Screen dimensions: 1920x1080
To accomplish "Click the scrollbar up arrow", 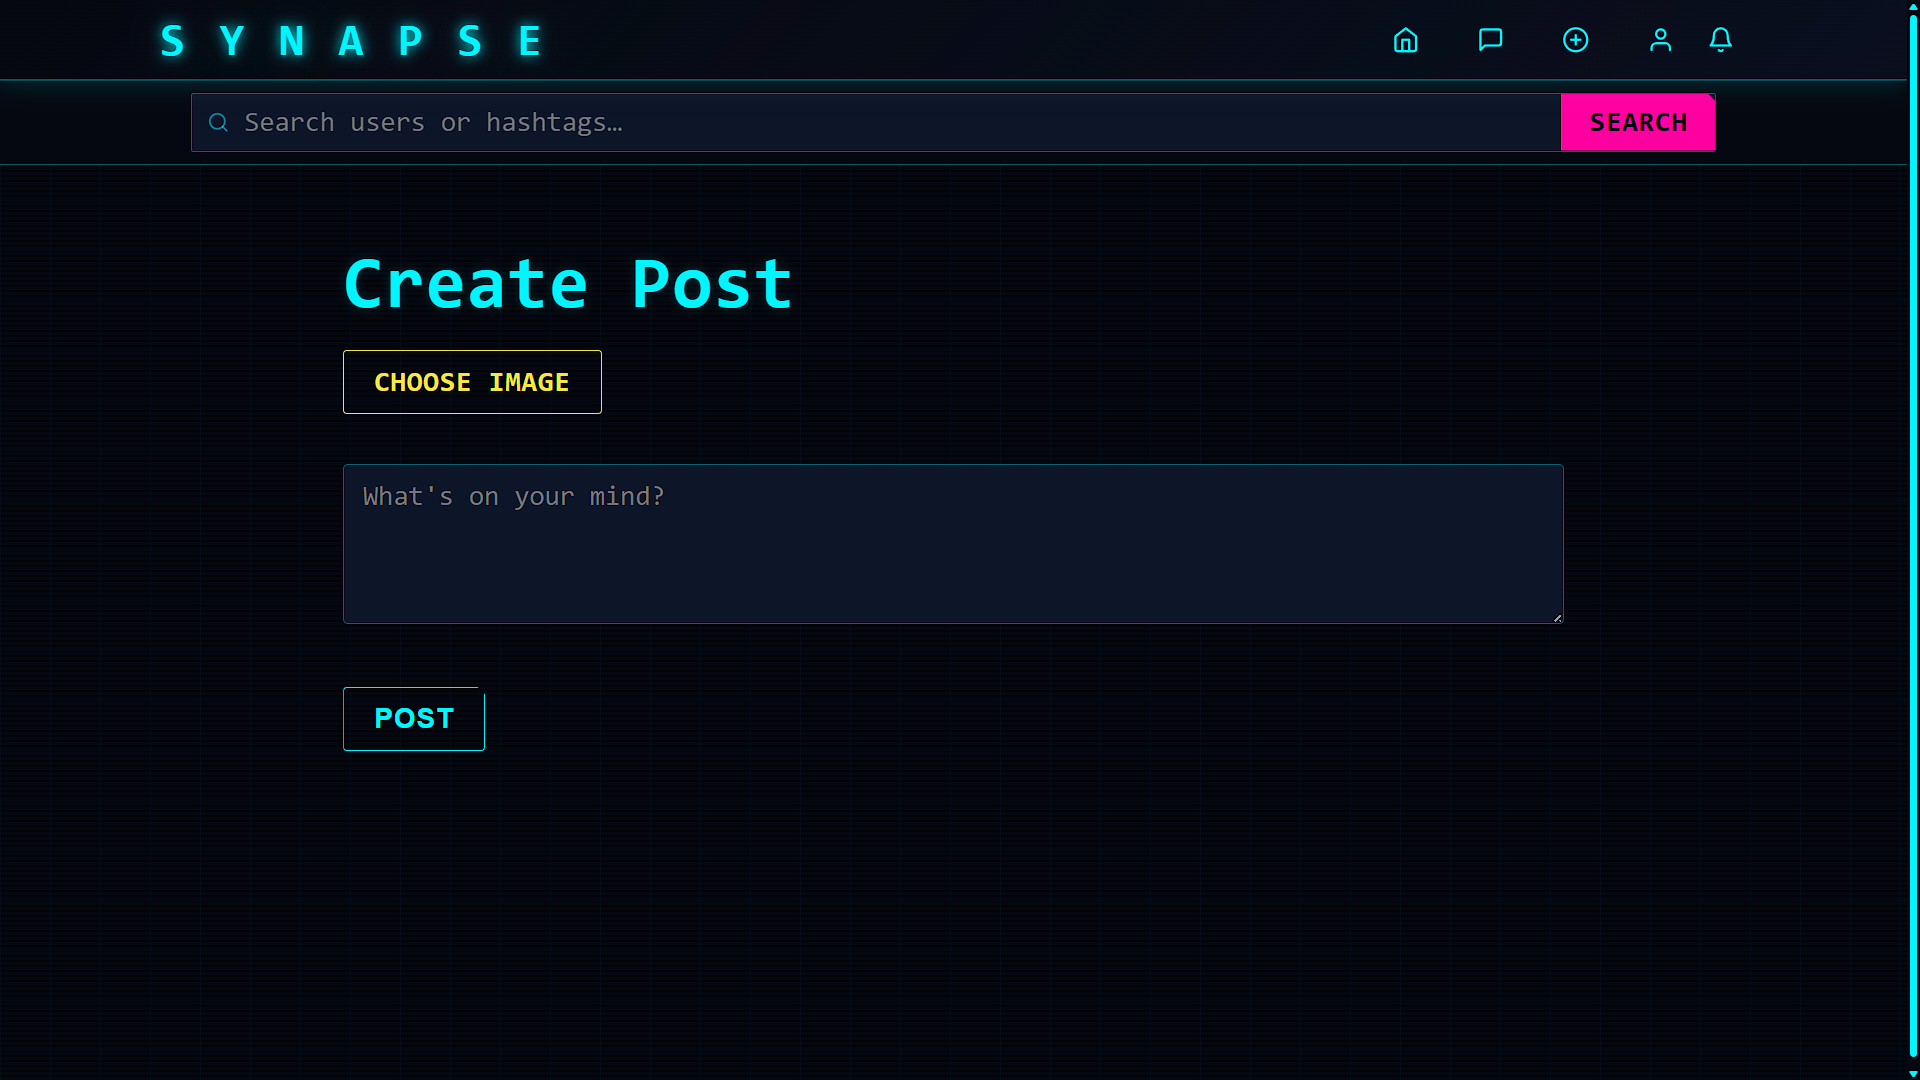I will pos(1912,8).
